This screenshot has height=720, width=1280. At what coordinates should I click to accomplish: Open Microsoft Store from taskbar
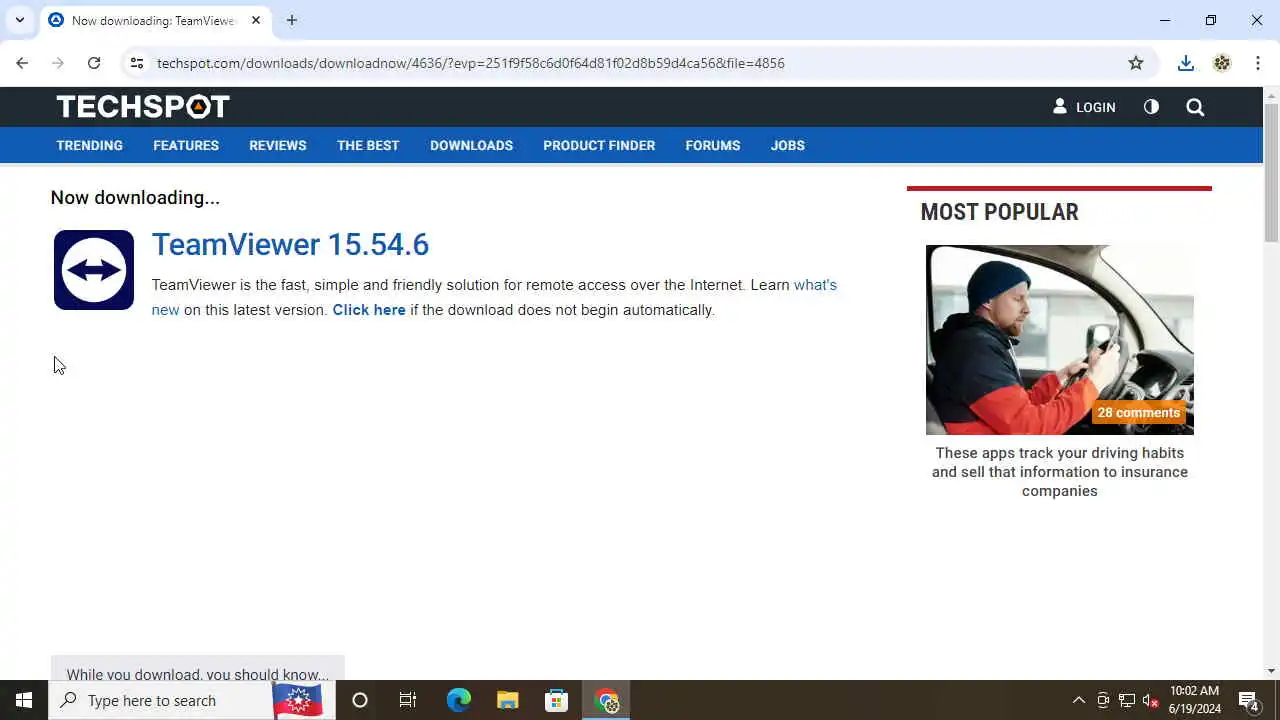tap(556, 700)
